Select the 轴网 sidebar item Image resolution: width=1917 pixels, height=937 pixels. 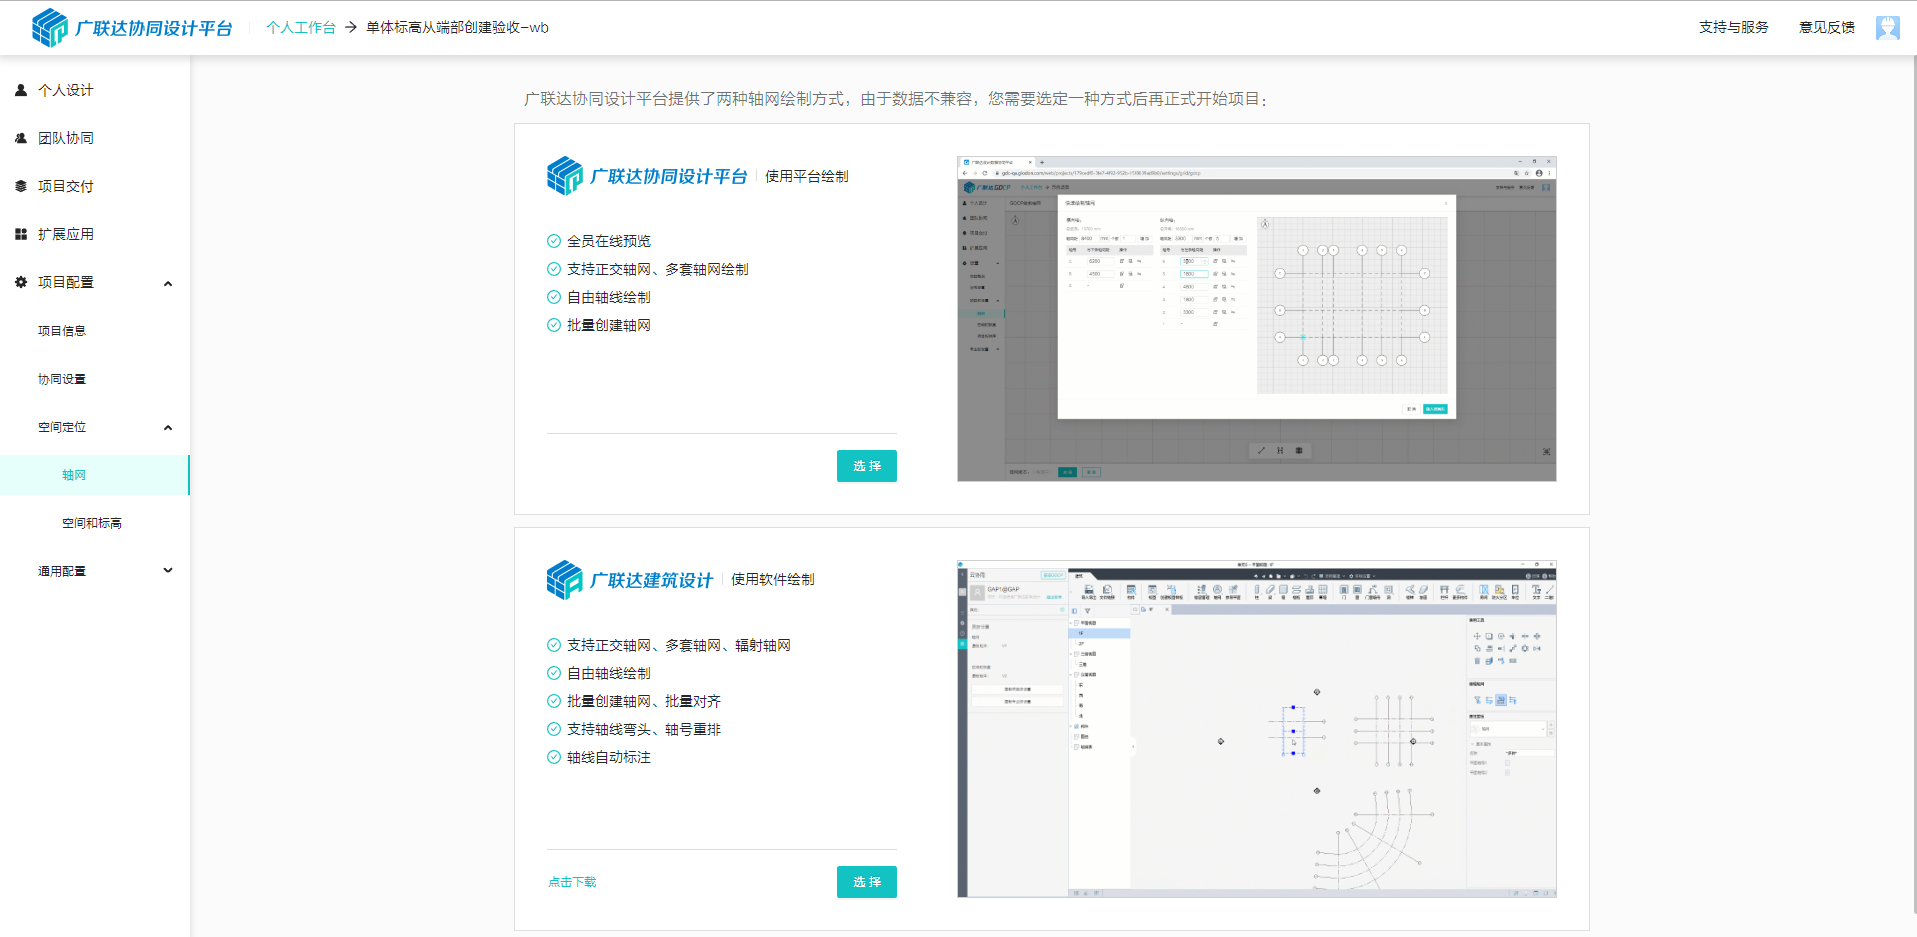pos(95,475)
